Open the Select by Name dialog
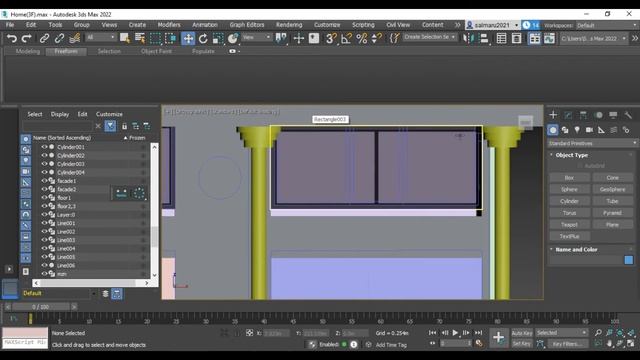Image resolution: width=640 pixels, height=360 pixels. [x=140, y=38]
